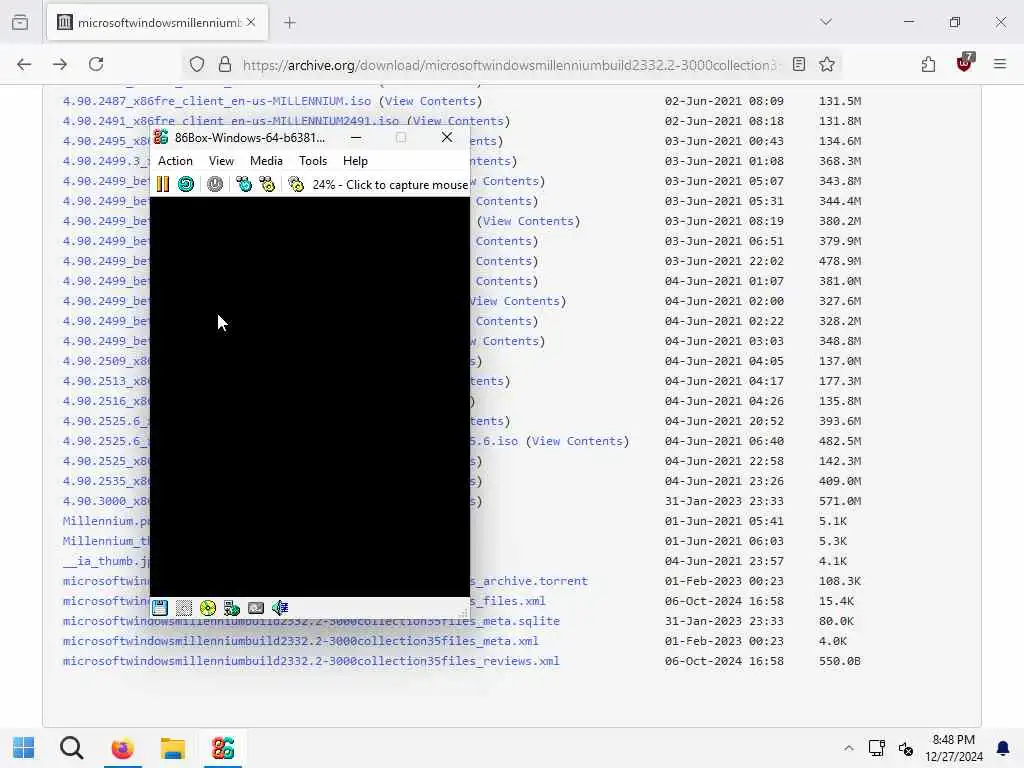Click the black 86Box emulator display

click(310, 397)
